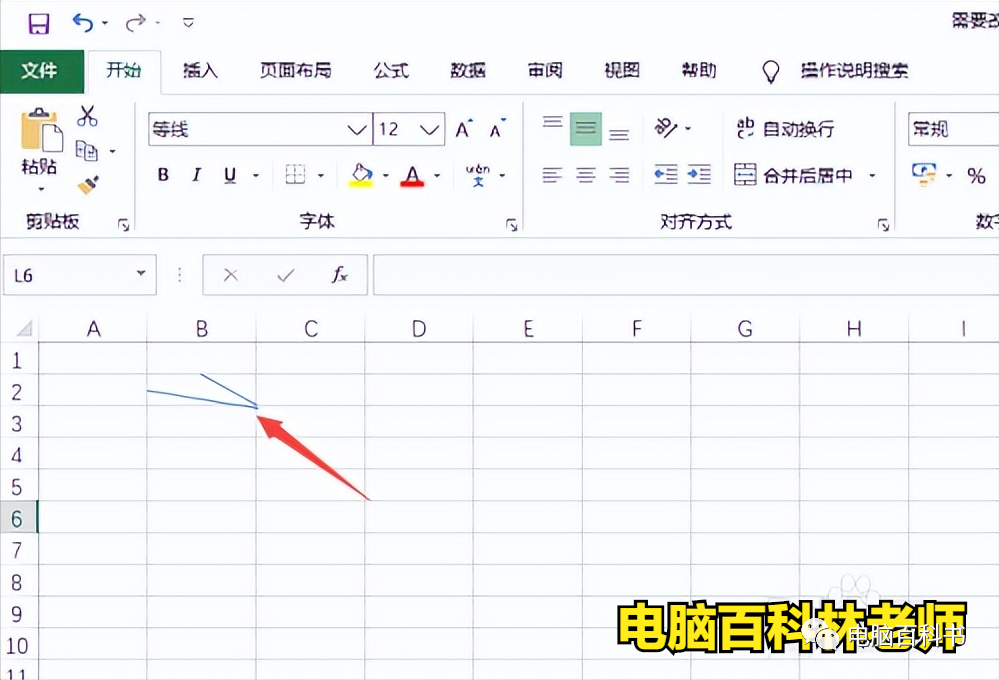
Task: Open the fill color dropdown arrow
Action: (385, 175)
